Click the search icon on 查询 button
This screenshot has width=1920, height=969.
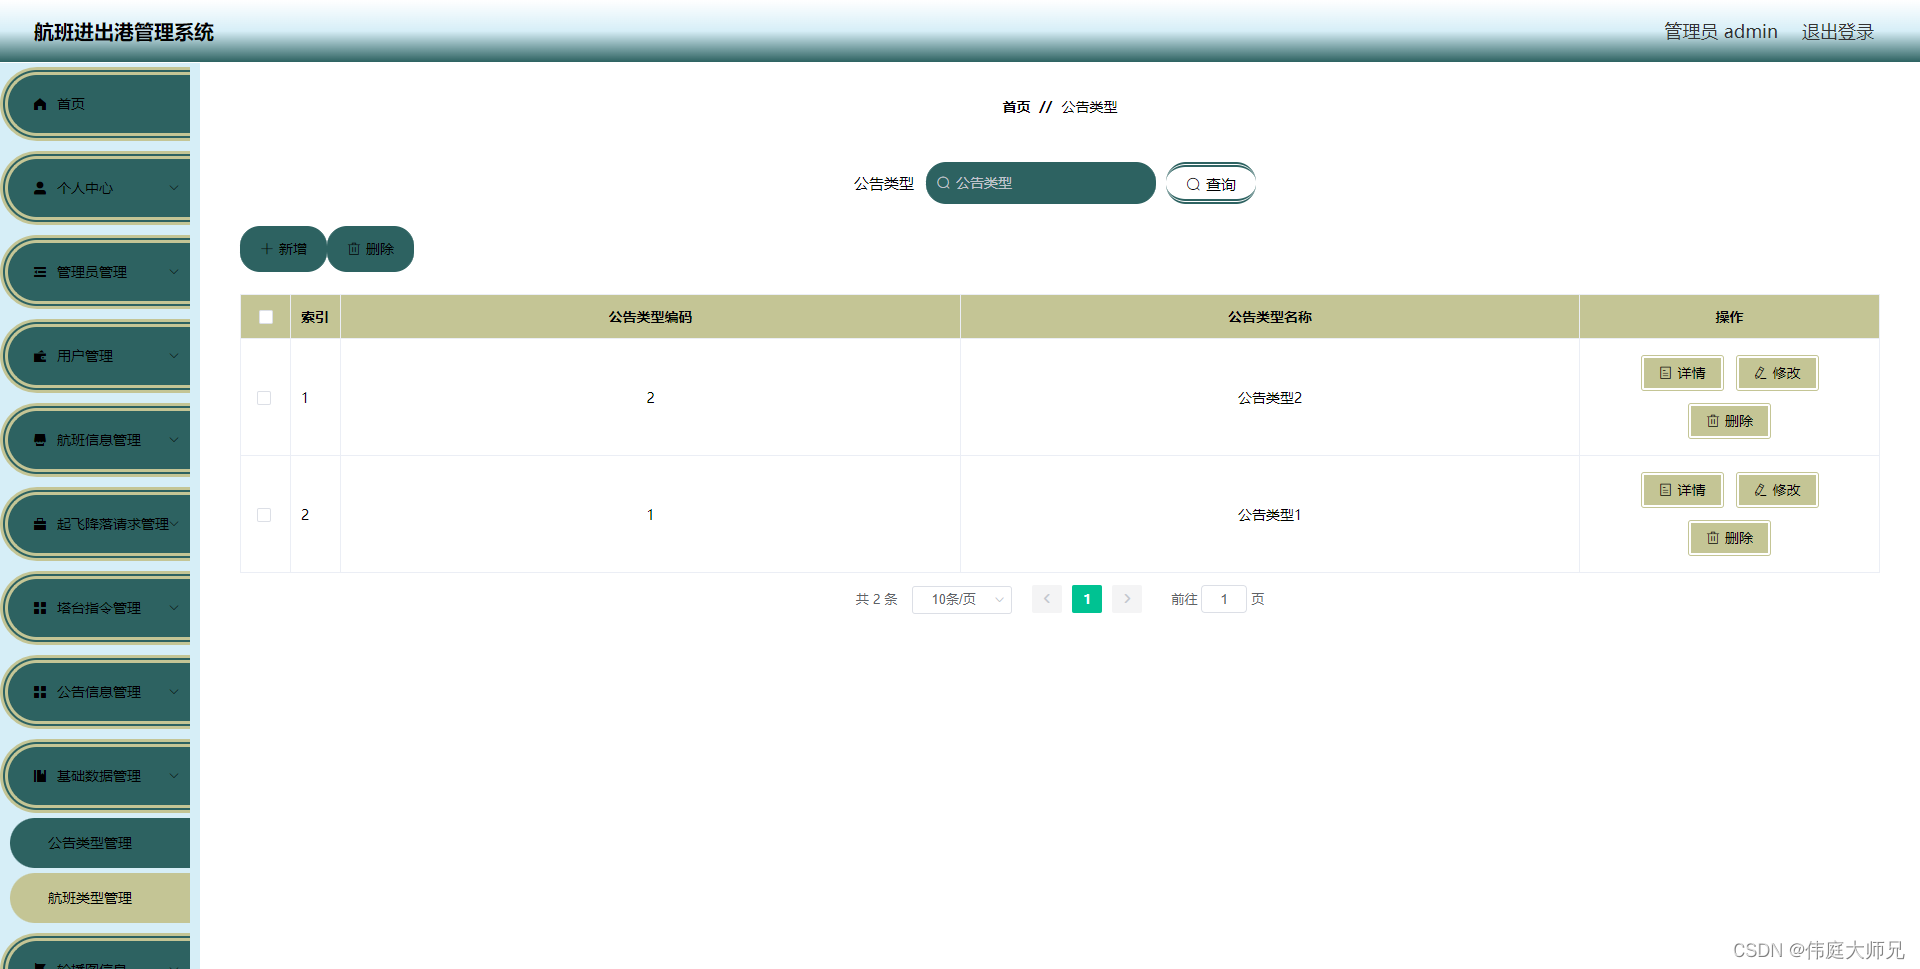tap(1193, 184)
